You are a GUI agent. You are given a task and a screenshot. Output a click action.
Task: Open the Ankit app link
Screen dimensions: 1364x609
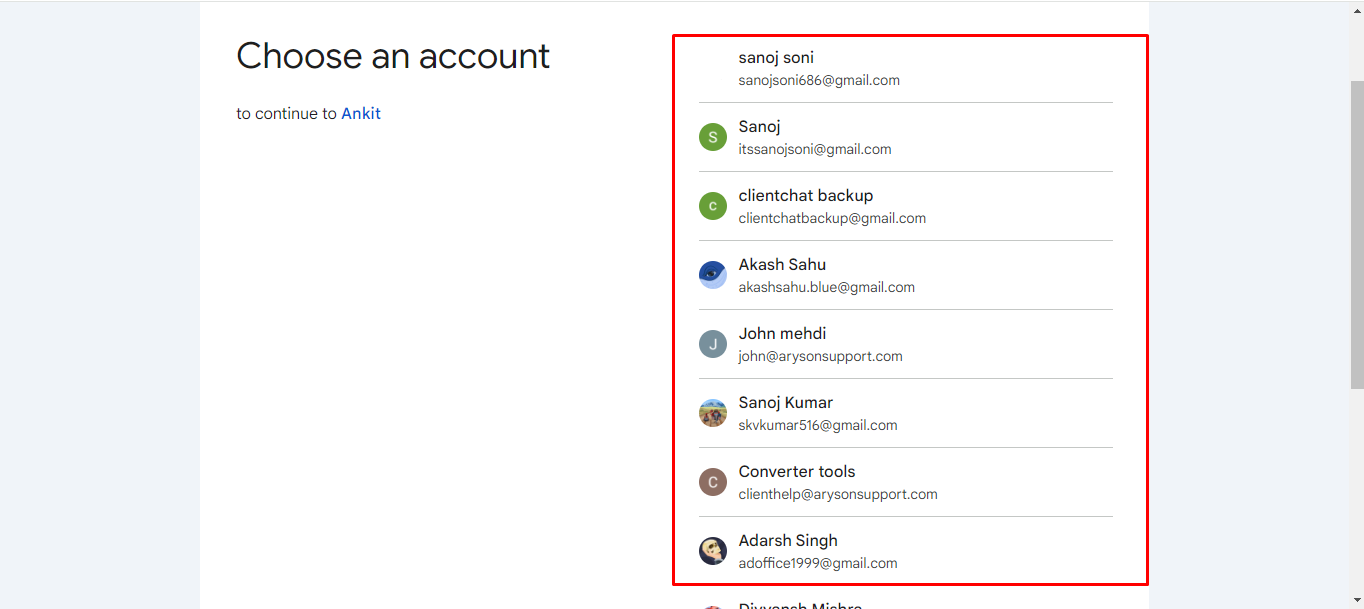click(361, 114)
